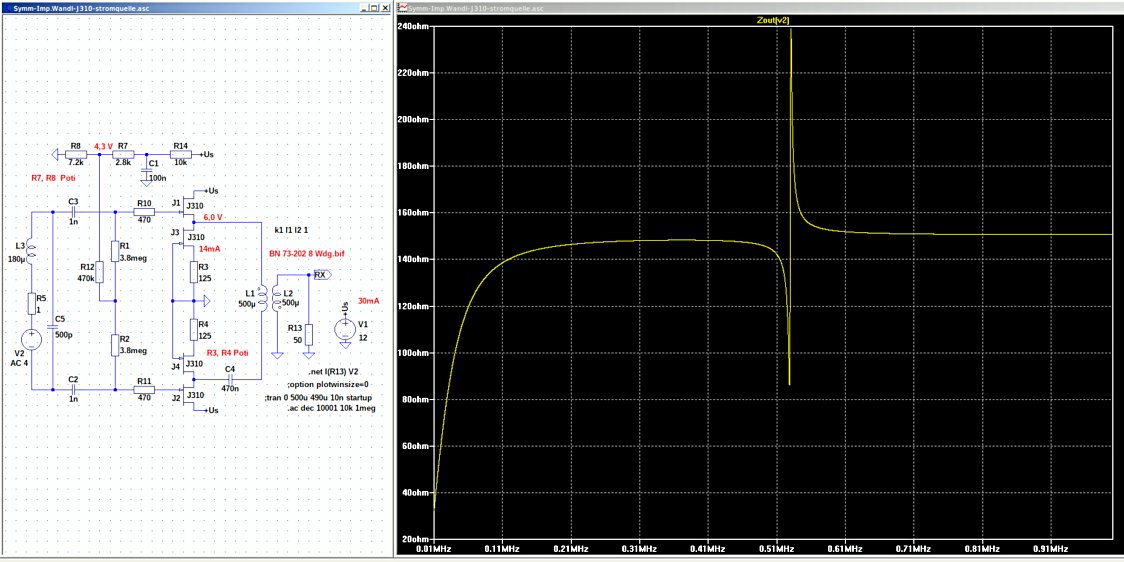Click the 240ohm vertical axis label
The width and height of the screenshot is (1124, 562).
click(x=414, y=26)
